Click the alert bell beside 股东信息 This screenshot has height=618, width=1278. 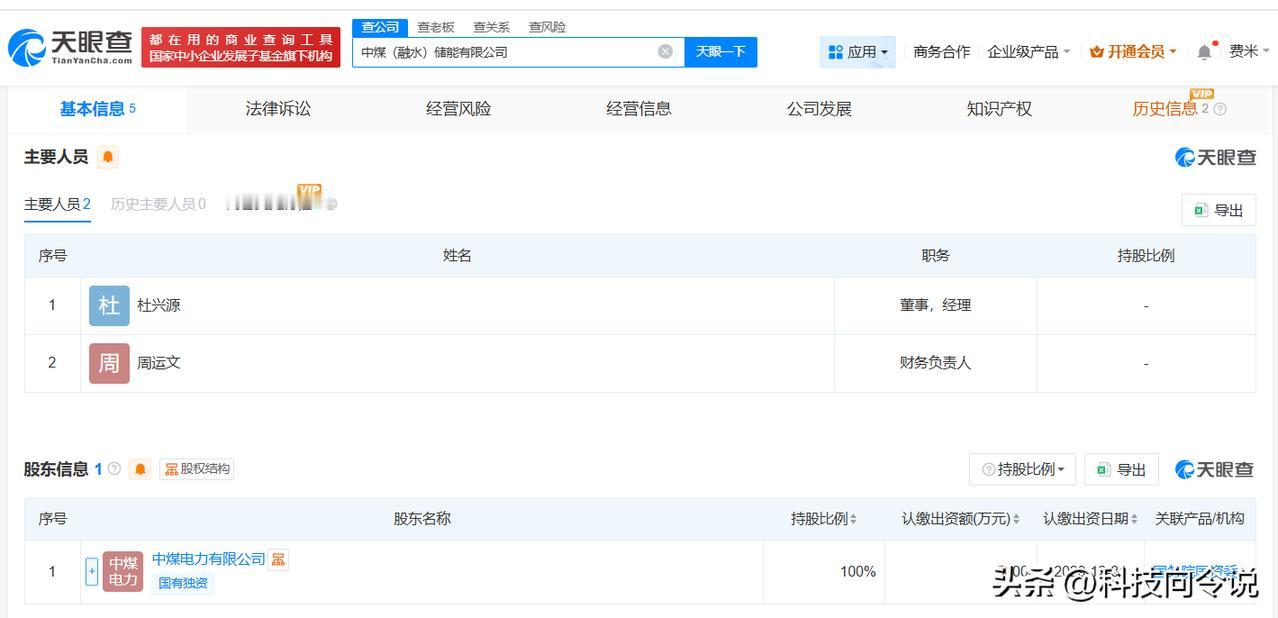pos(141,469)
